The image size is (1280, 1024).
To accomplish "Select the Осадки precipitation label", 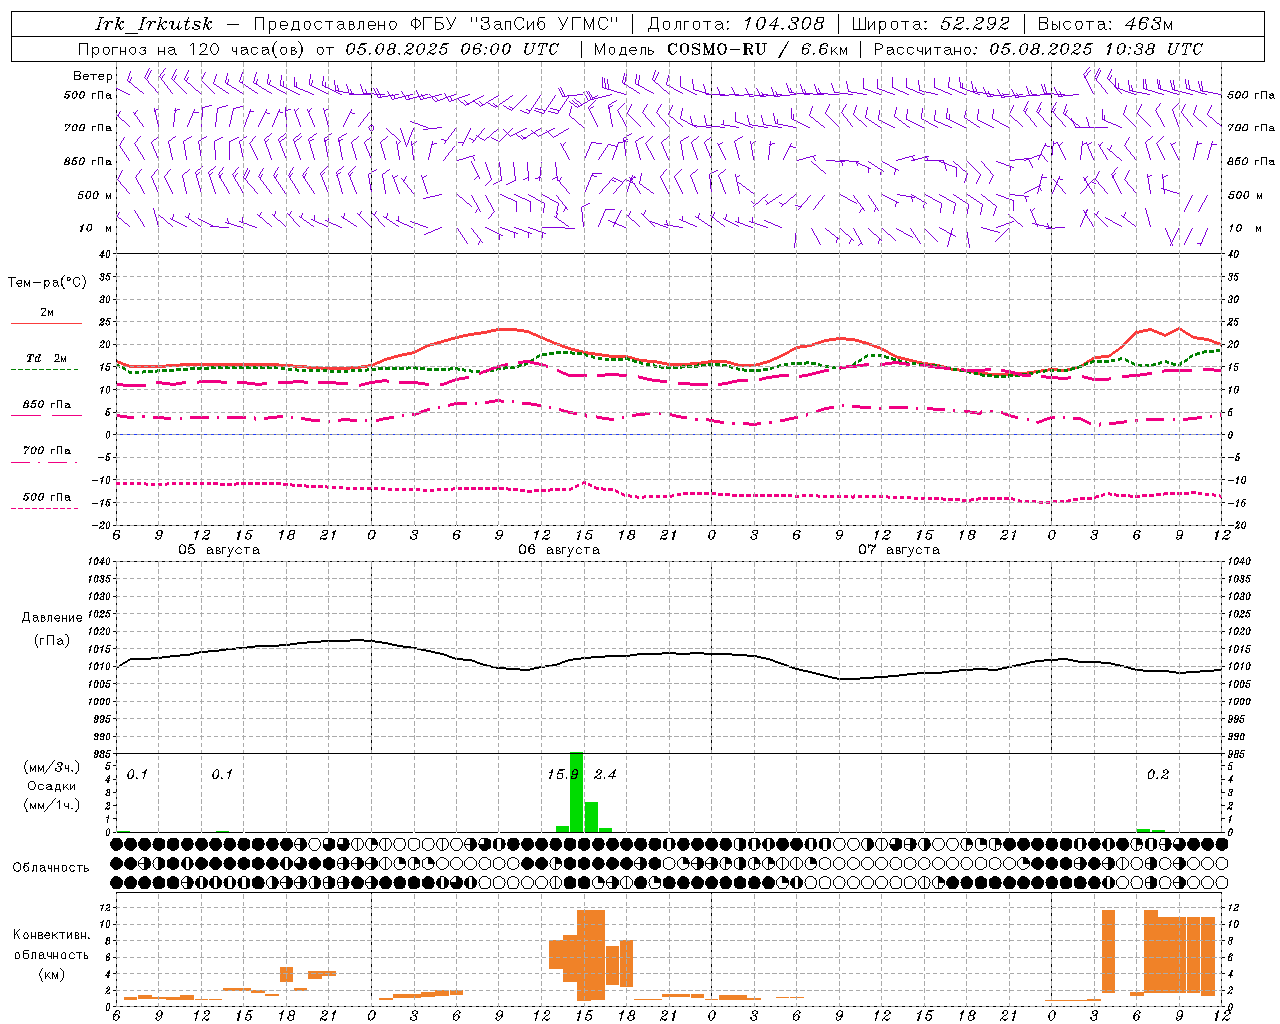I will pos(52,786).
